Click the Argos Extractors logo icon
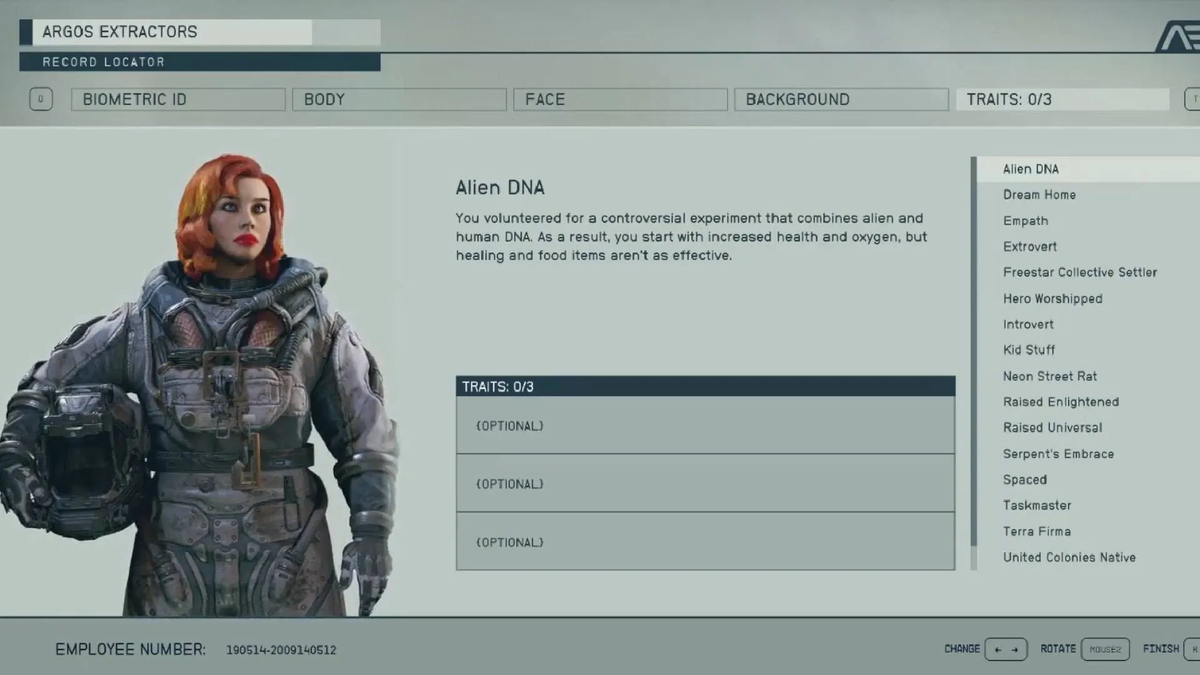This screenshot has height=675, width=1200. point(1178,35)
